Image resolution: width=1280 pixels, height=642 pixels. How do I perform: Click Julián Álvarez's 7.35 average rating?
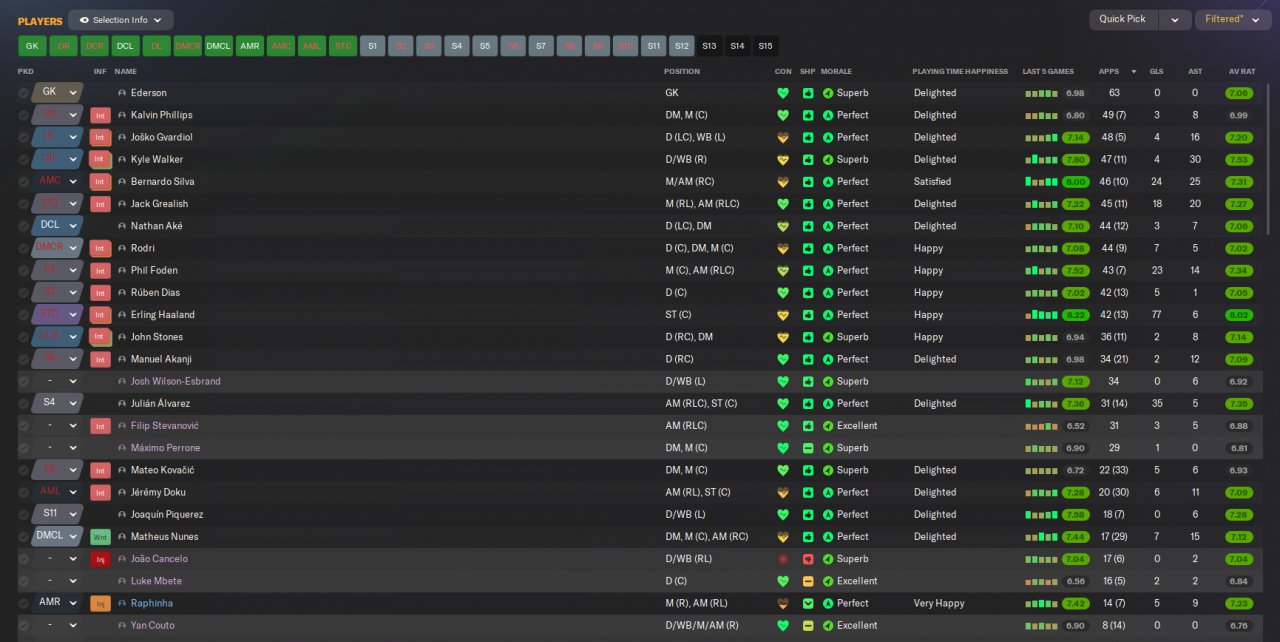point(1238,403)
